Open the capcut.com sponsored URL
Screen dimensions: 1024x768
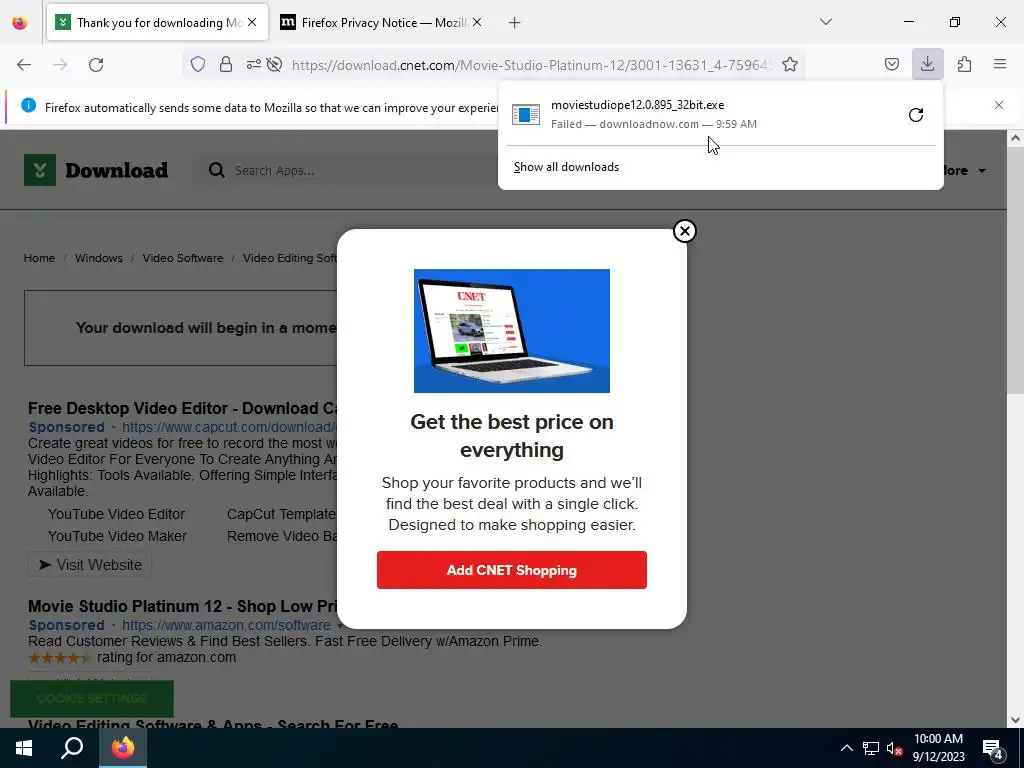click(x=229, y=427)
